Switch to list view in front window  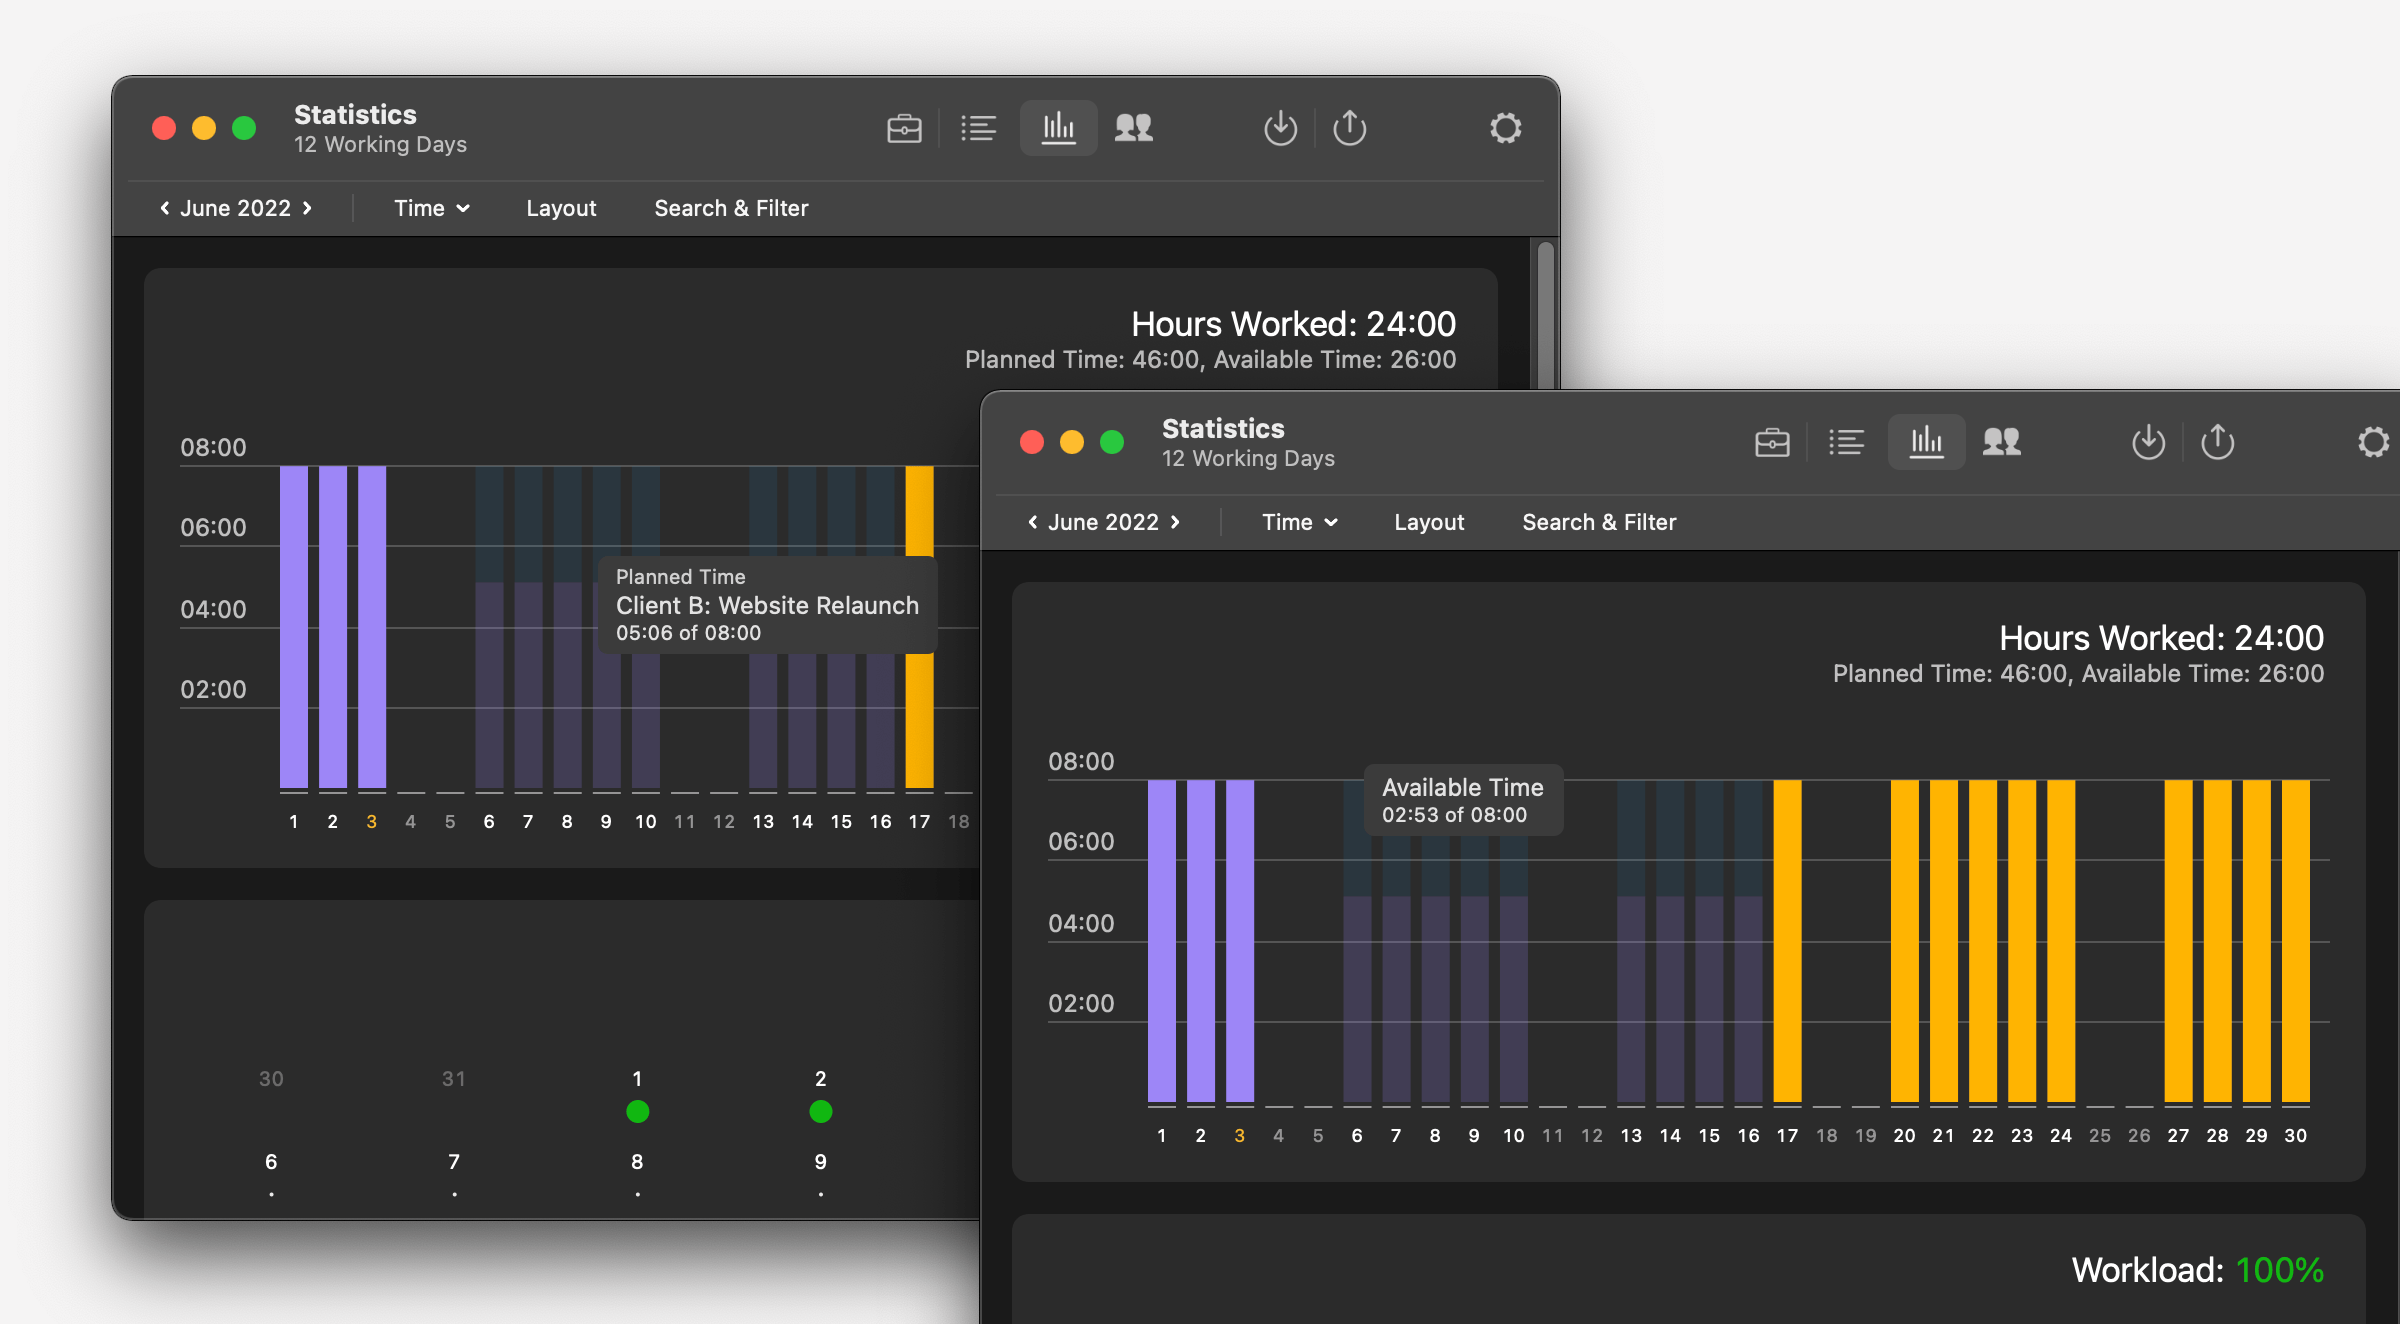coord(1846,442)
